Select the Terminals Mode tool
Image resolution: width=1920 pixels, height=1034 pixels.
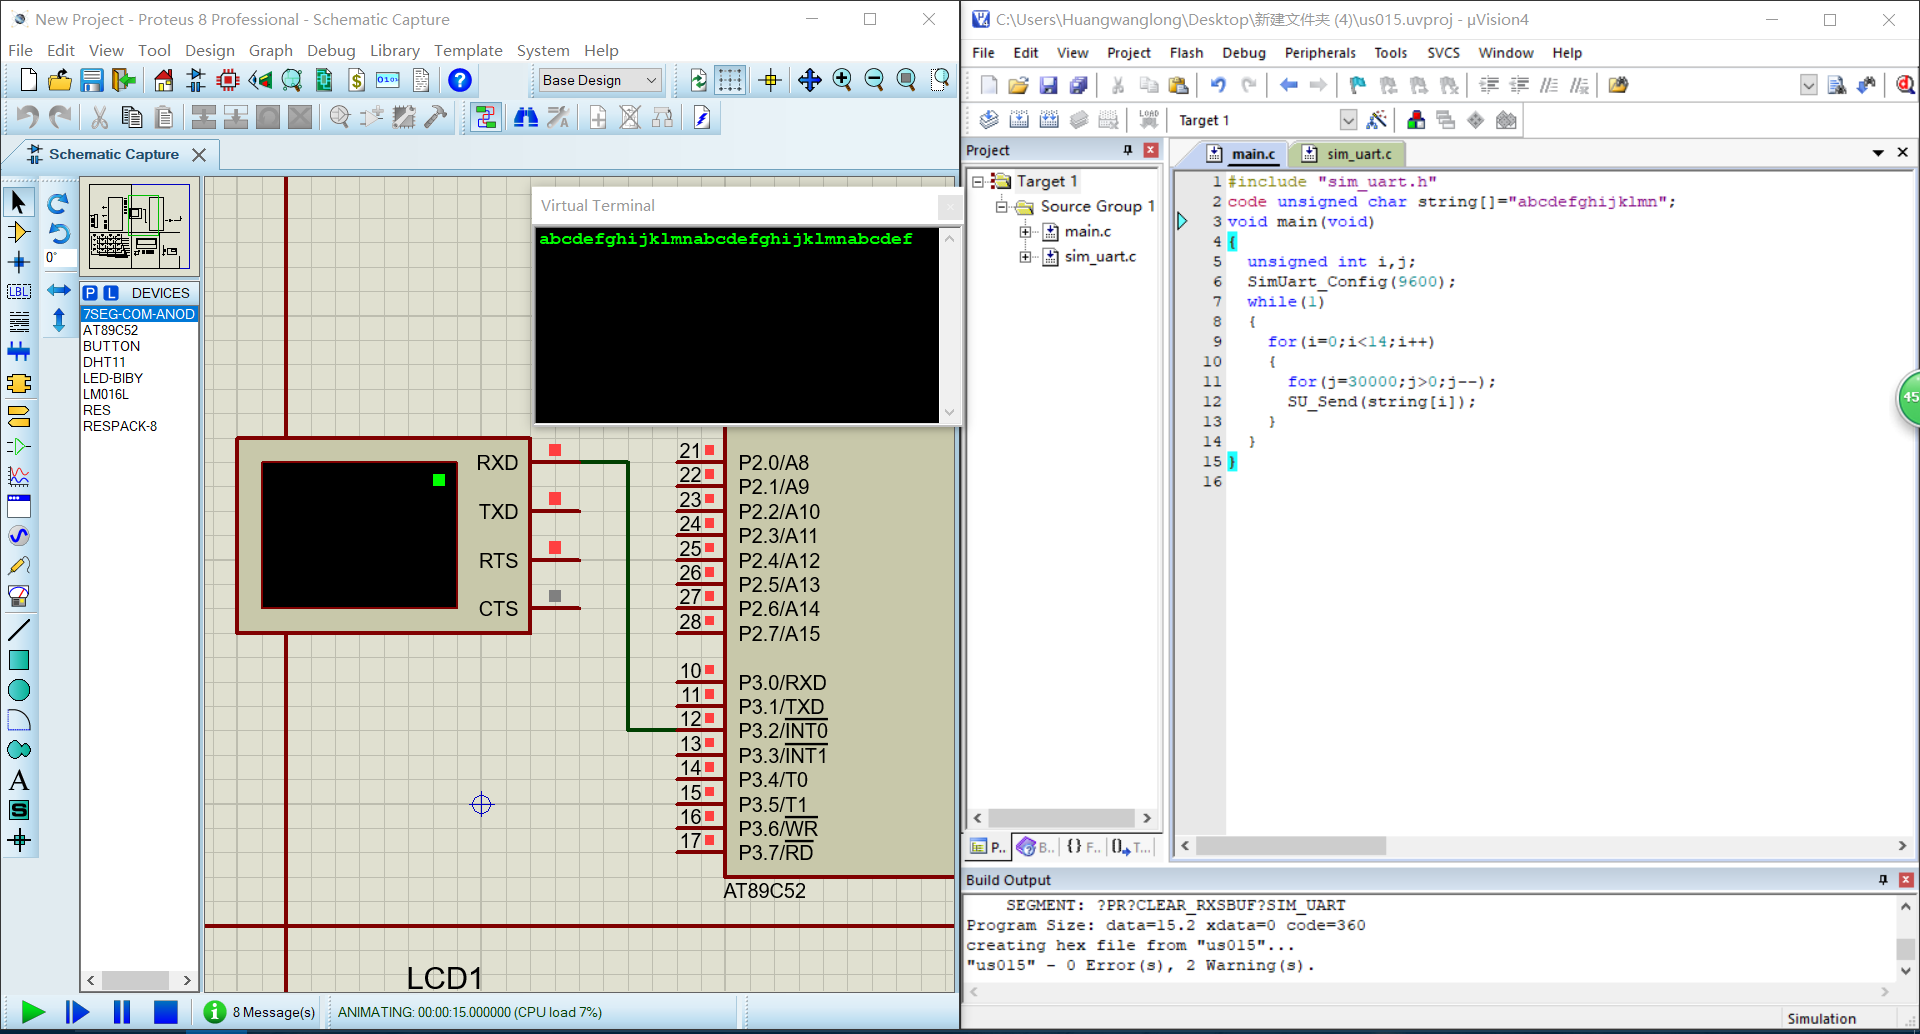18,416
